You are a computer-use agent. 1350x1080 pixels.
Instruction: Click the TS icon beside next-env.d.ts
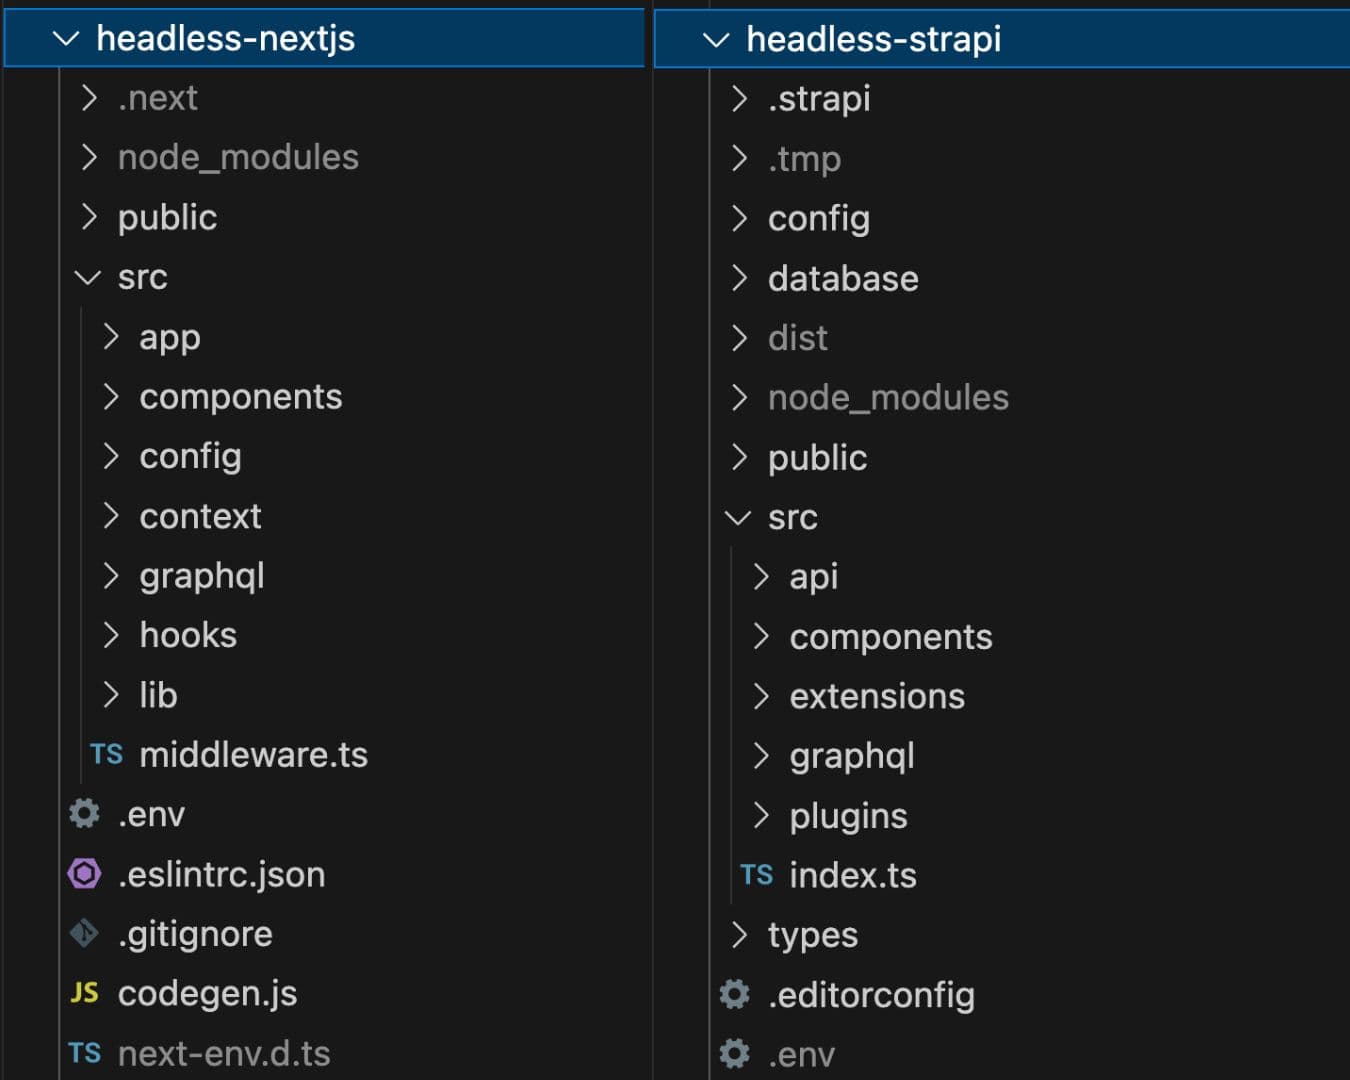(x=84, y=1052)
